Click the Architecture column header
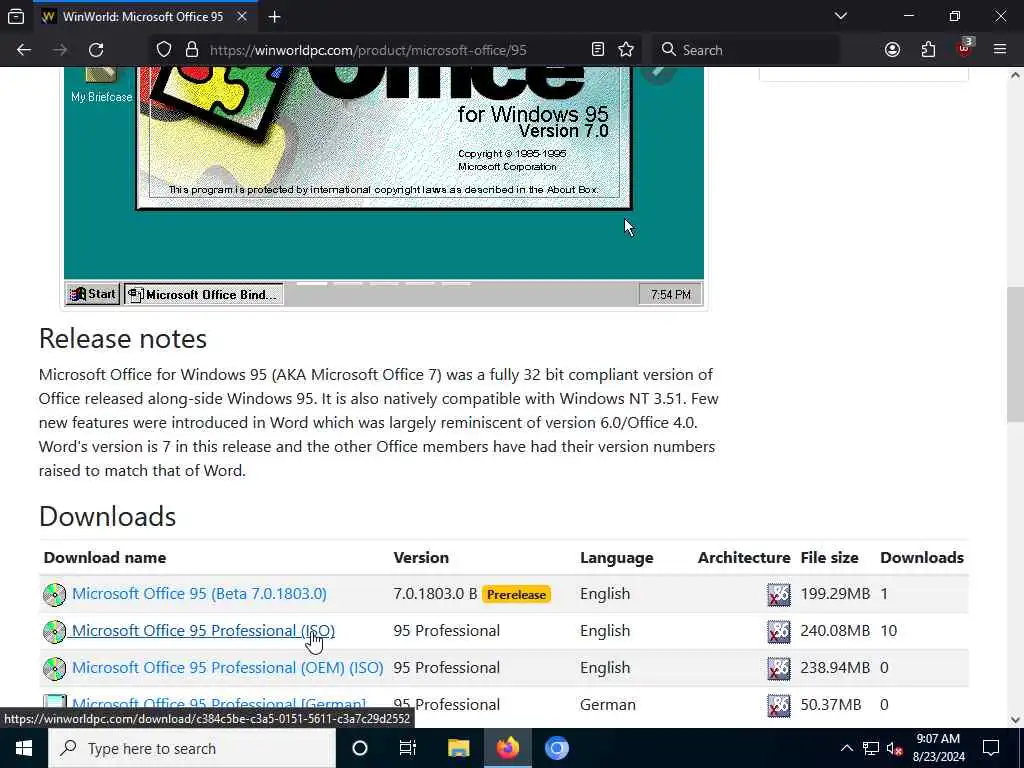Viewport: 1024px width, 768px height. [x=744, y=558]
